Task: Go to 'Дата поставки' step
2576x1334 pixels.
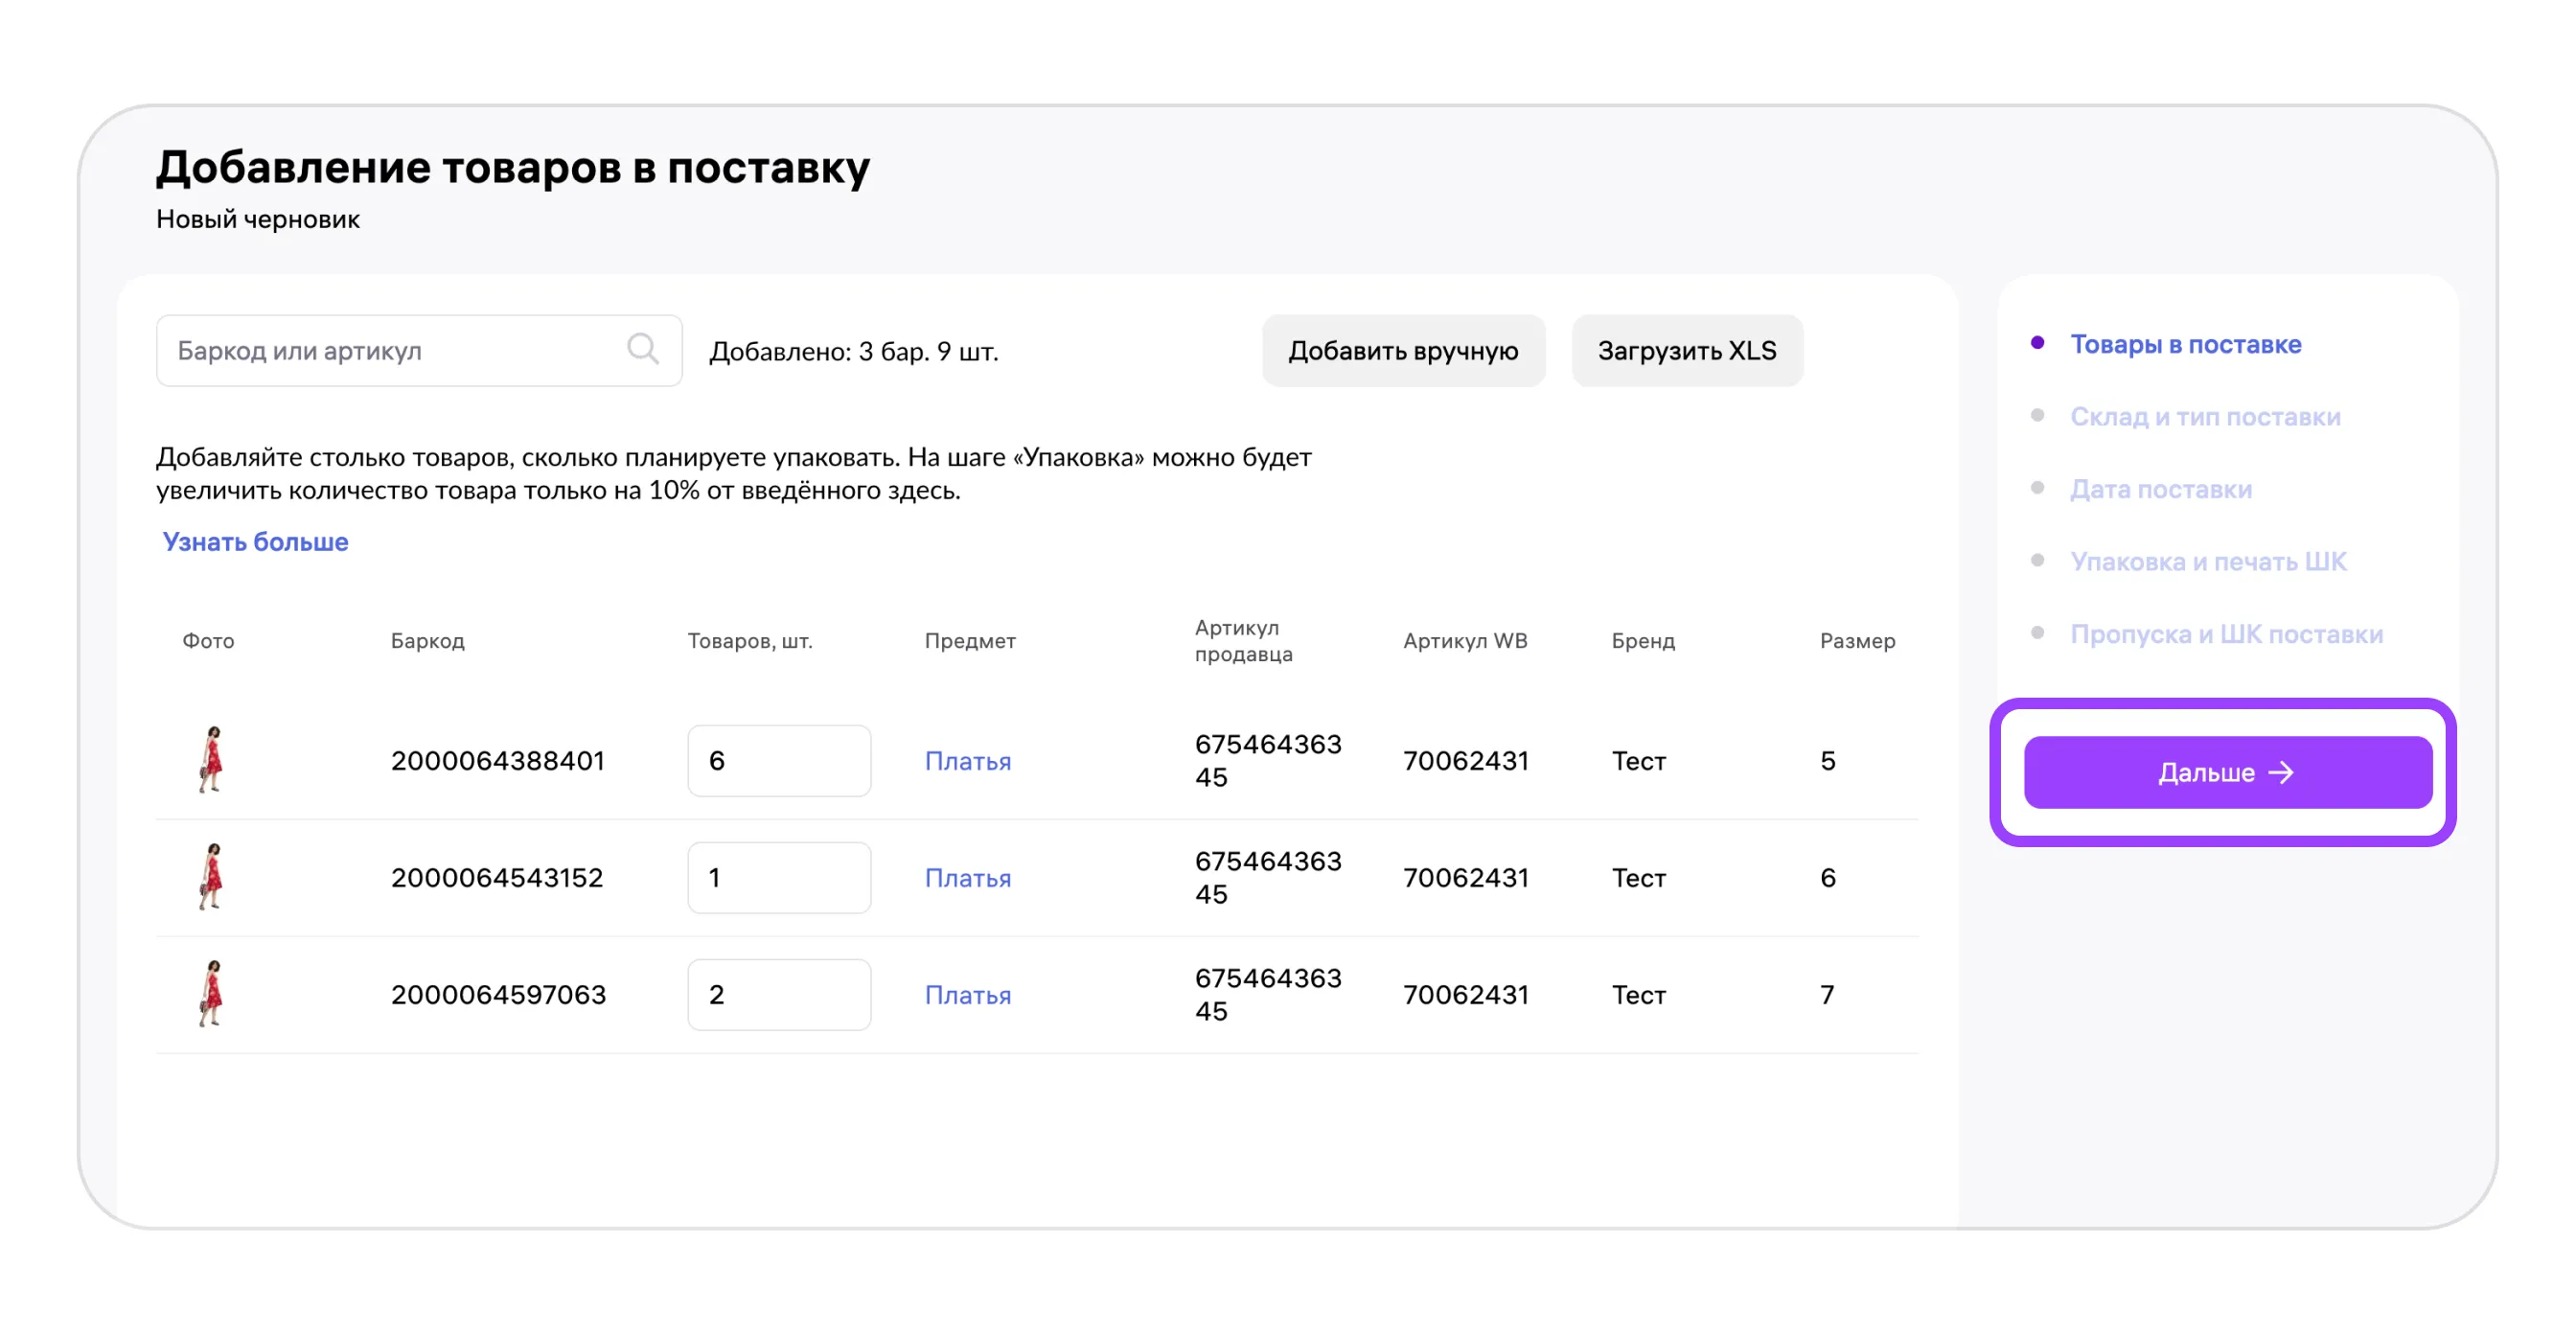Action: click(x=2160, y=490)
